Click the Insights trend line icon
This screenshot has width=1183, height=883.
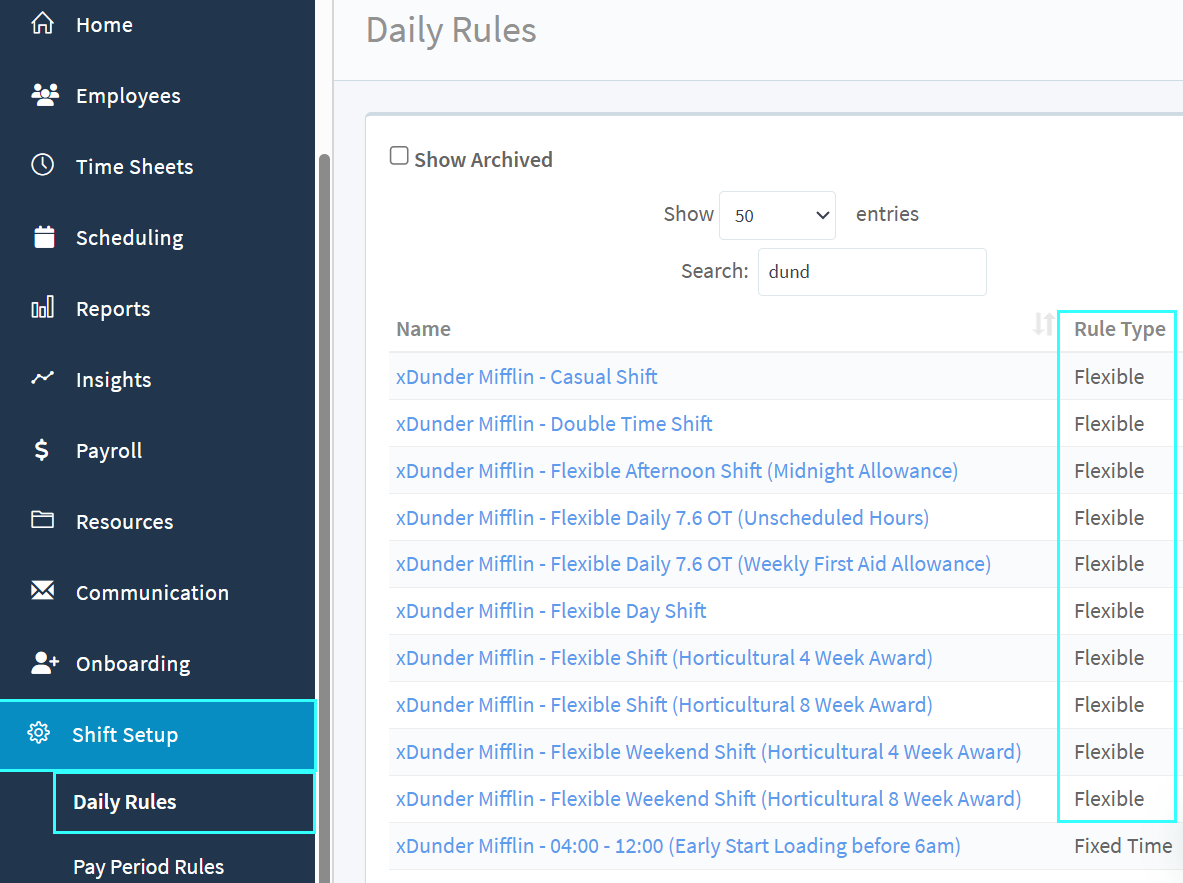42,377
